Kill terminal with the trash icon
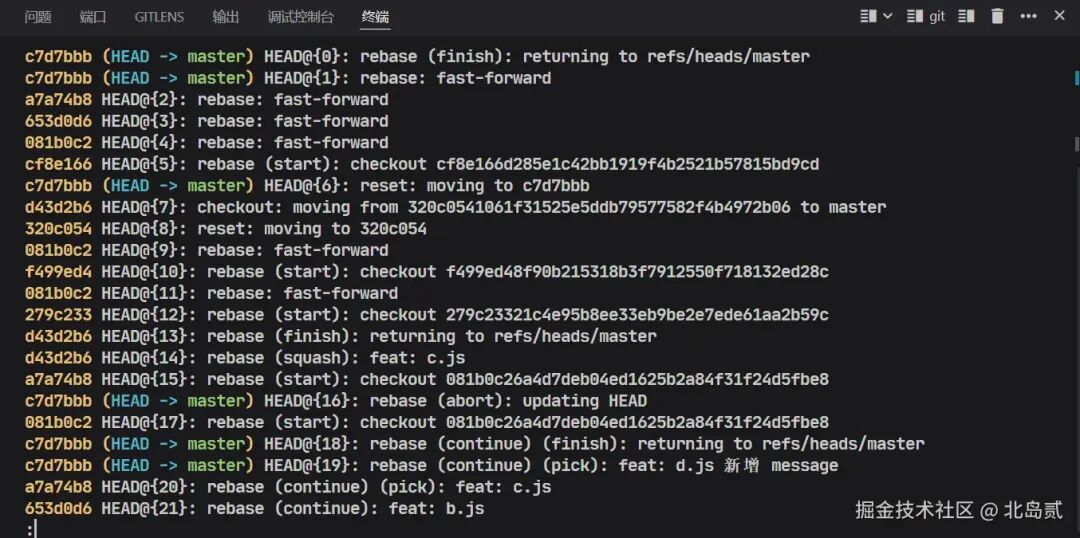The width and height of the screenshot is (1080, 538). (x=997, y=16)
